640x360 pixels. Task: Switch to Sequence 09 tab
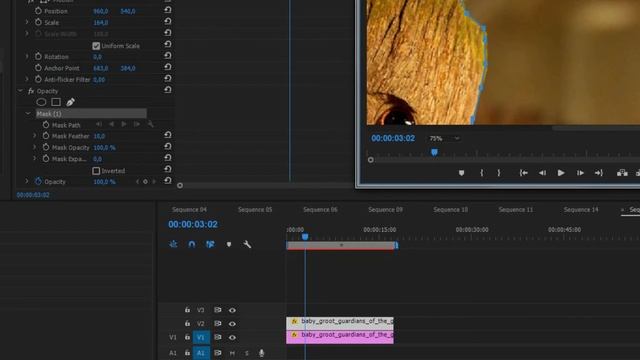[x=385, y=209]
